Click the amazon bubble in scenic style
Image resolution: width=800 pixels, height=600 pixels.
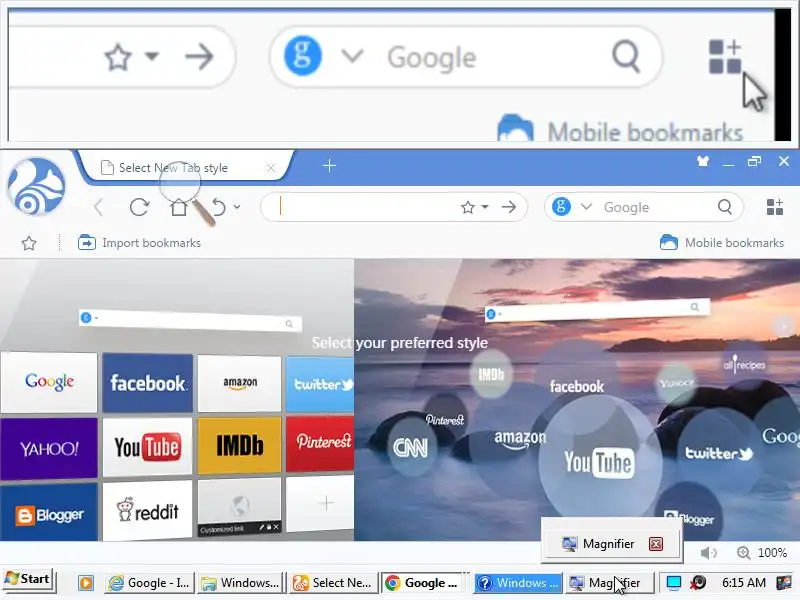click(x=519, y=439)
